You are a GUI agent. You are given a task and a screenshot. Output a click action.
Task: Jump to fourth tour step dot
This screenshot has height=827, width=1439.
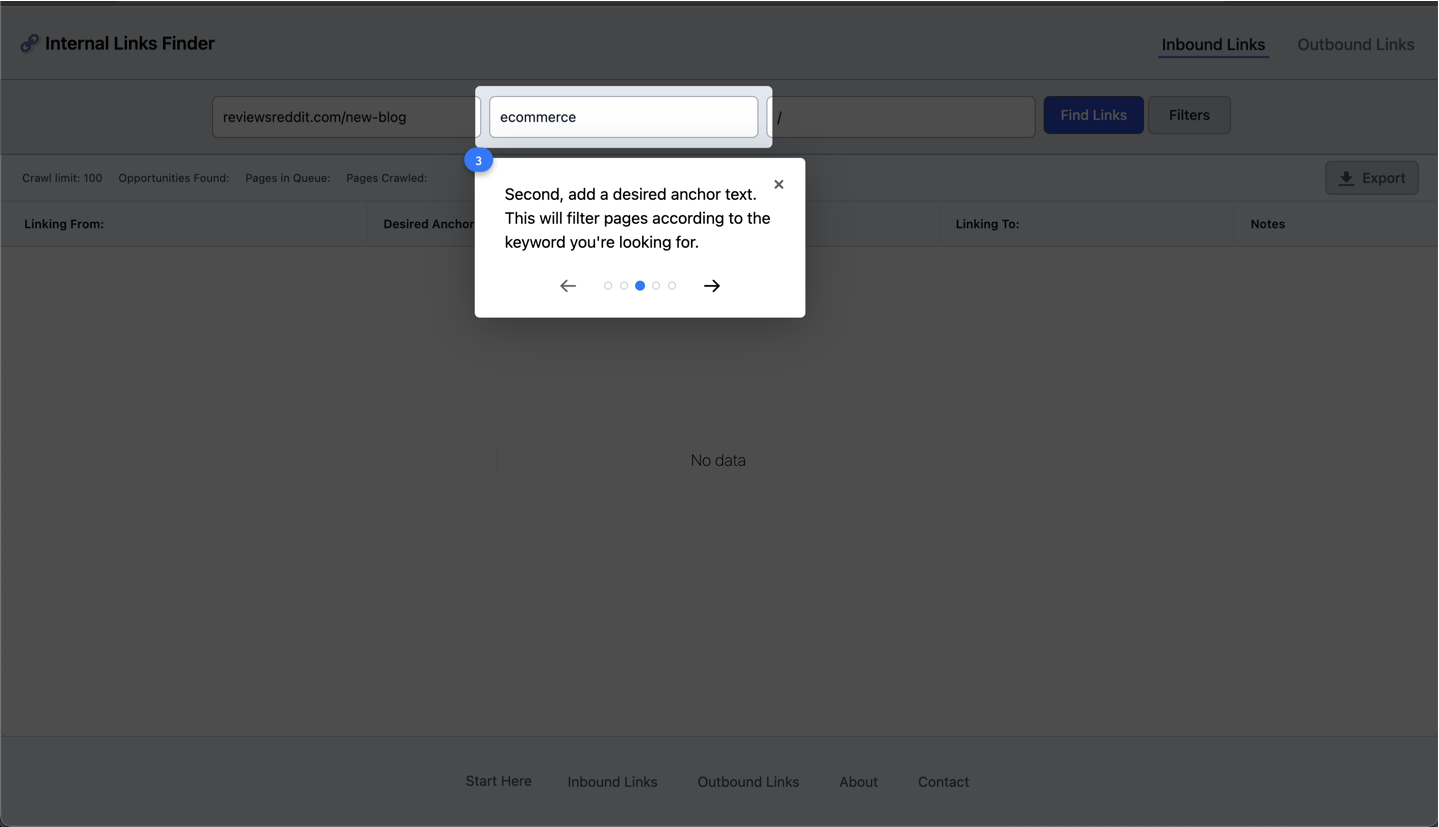click(656, 286)
